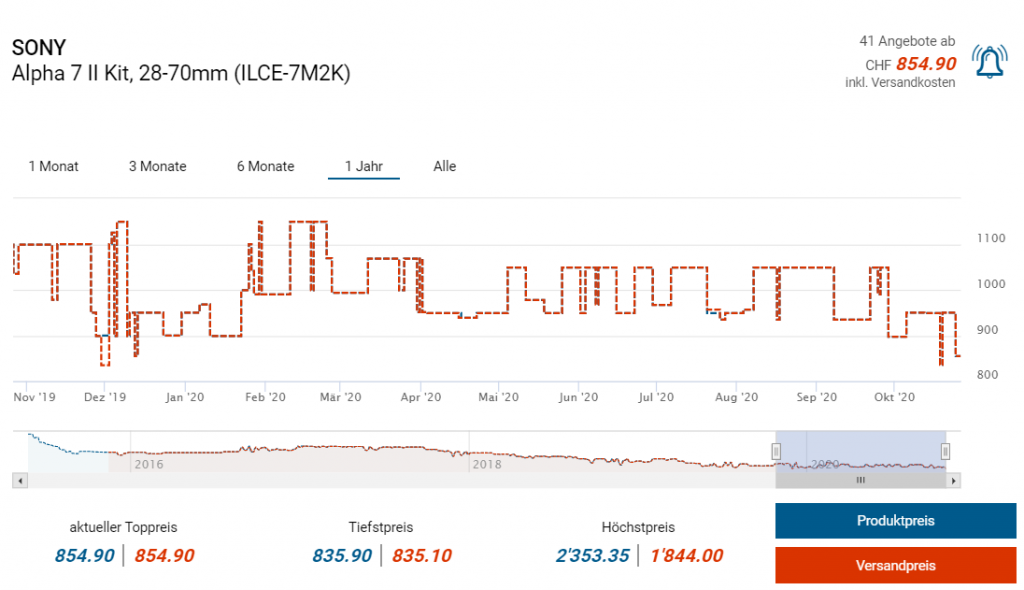Click the 2018 area in the navigator
Image resolution: width=1024 pixels, height=590 pixels.
487,464
